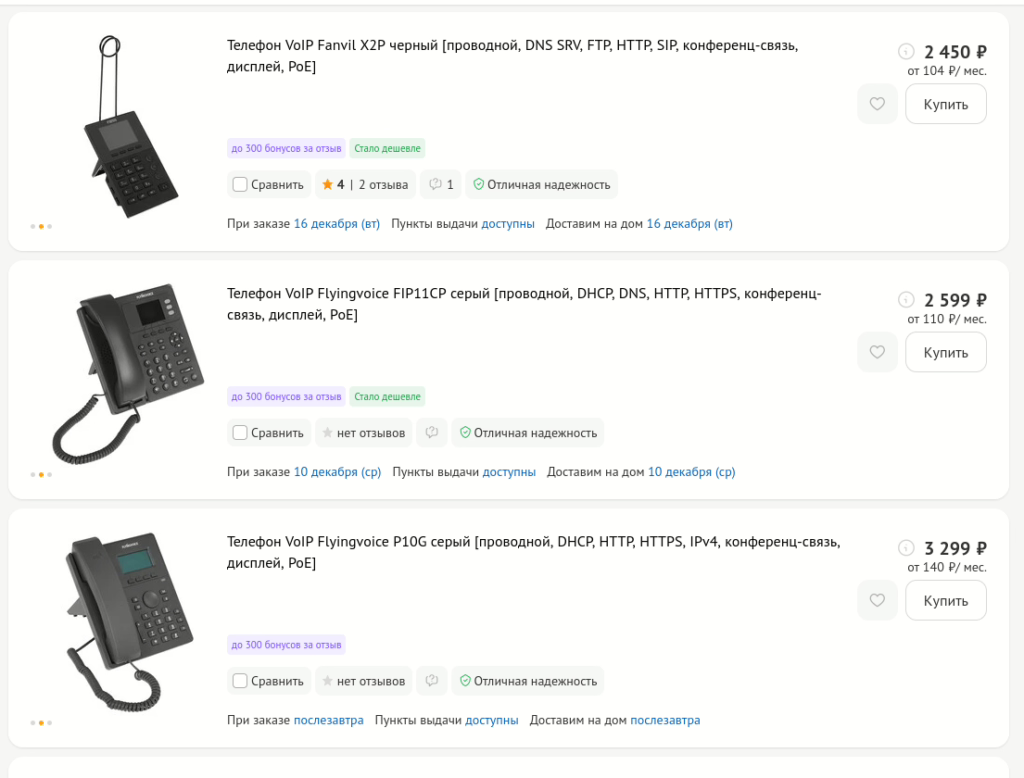Buy the Fanvil X2P phone
This screenshot has width=1024, height=778.
pos(945,104)
